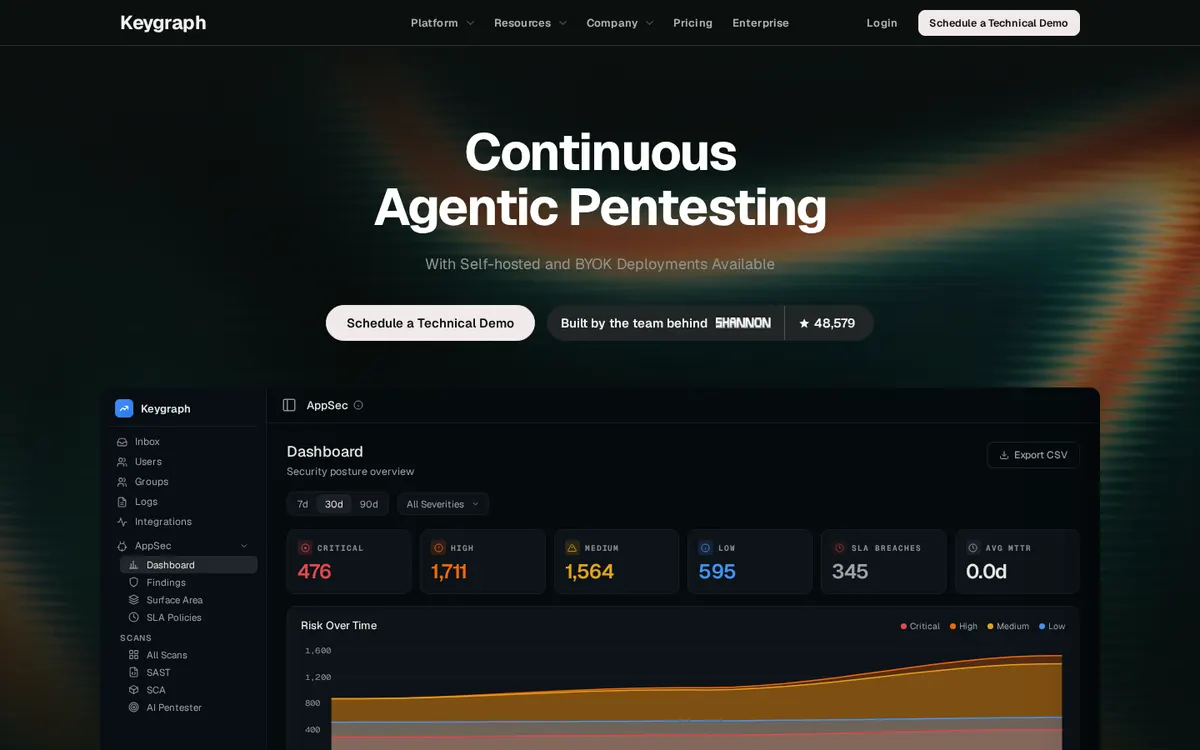
Task: Click the Logs icon in sidebar
Action: [x=122, y=502]
